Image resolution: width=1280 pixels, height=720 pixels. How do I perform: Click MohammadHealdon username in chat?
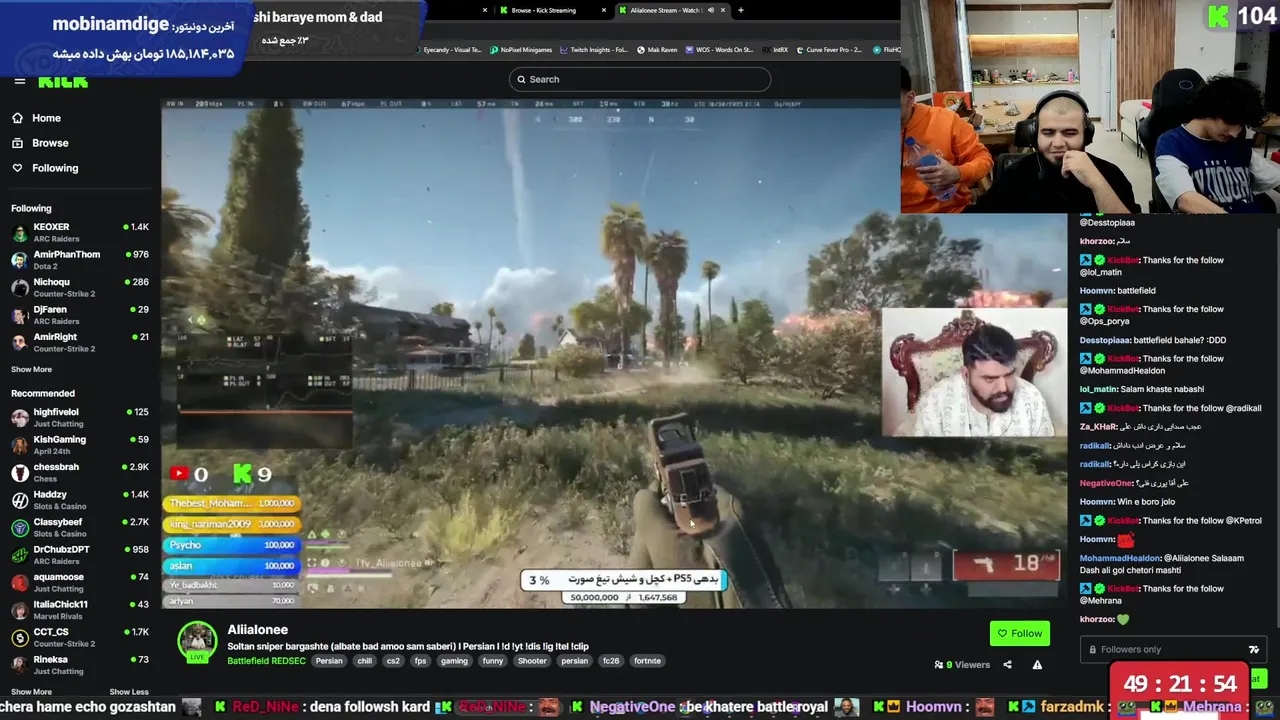click(1120, 558)
